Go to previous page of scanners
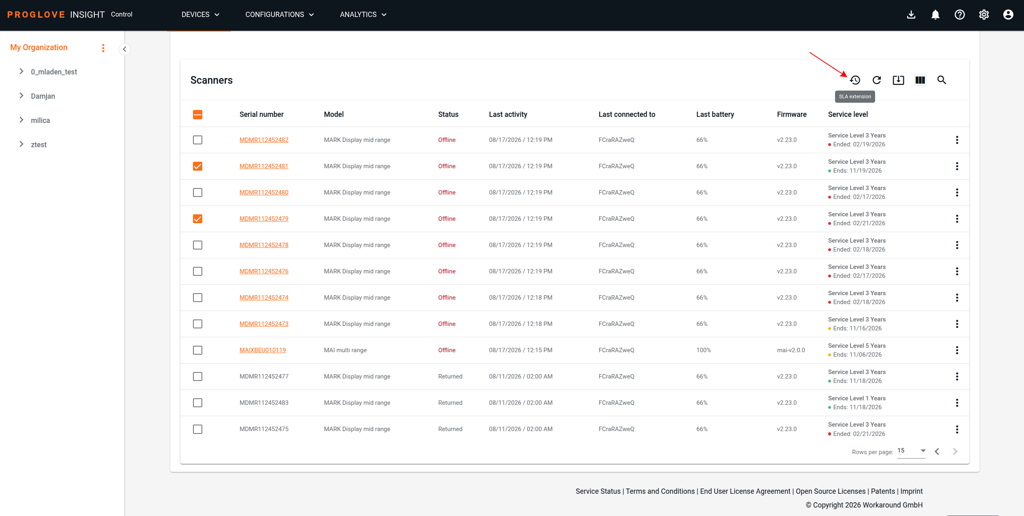This screenshot has height=516, width=1024. point(936,451)
